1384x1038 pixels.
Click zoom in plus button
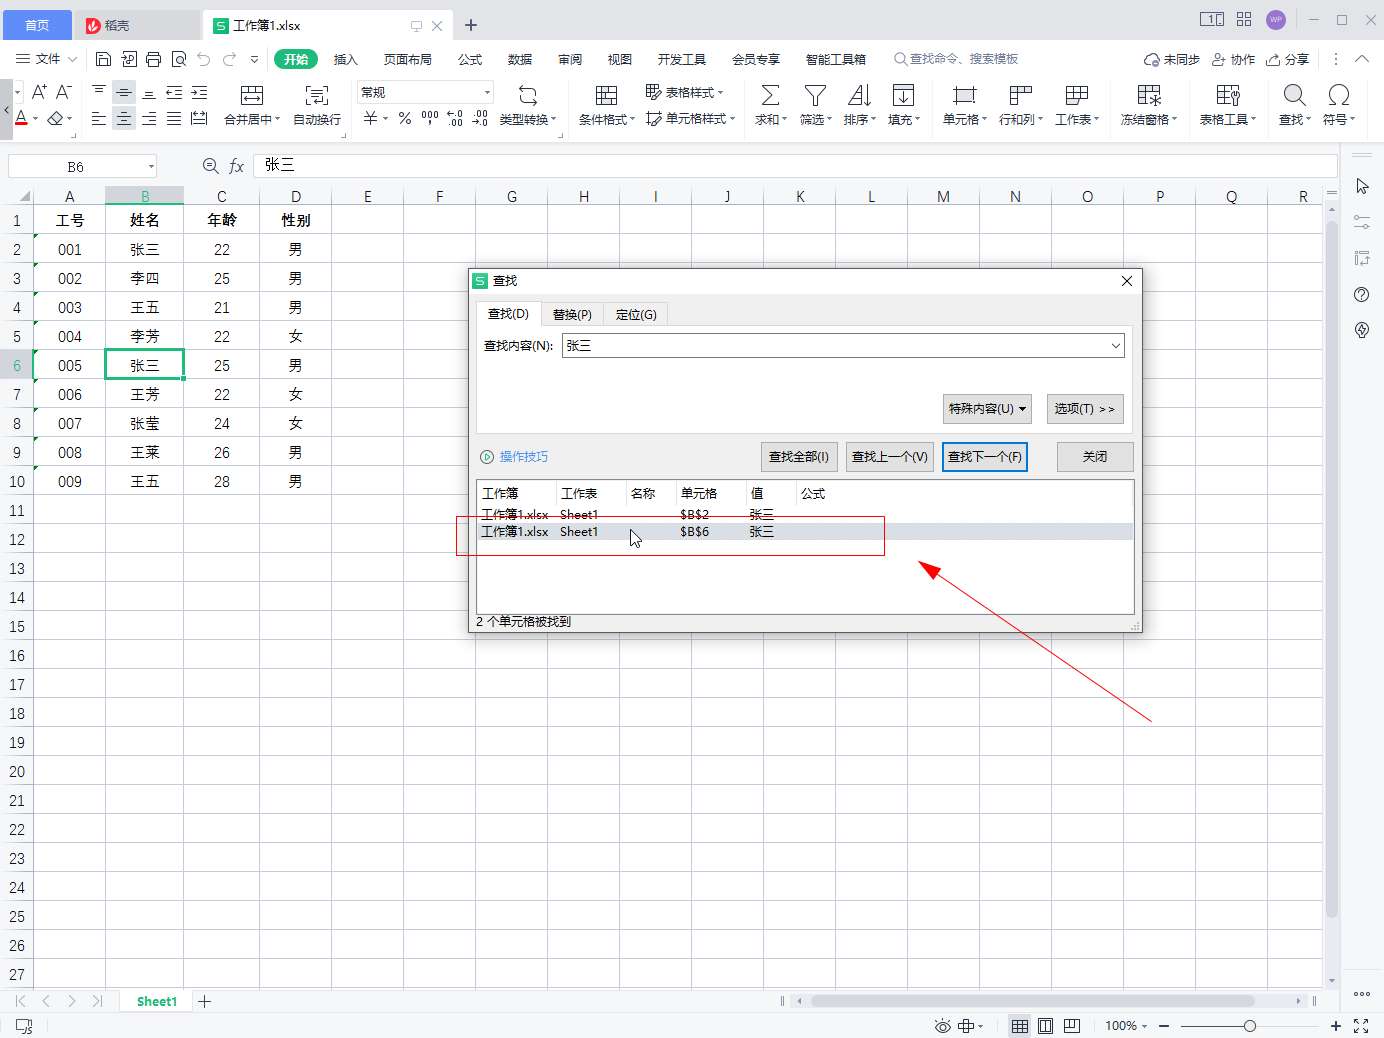1335,1026
